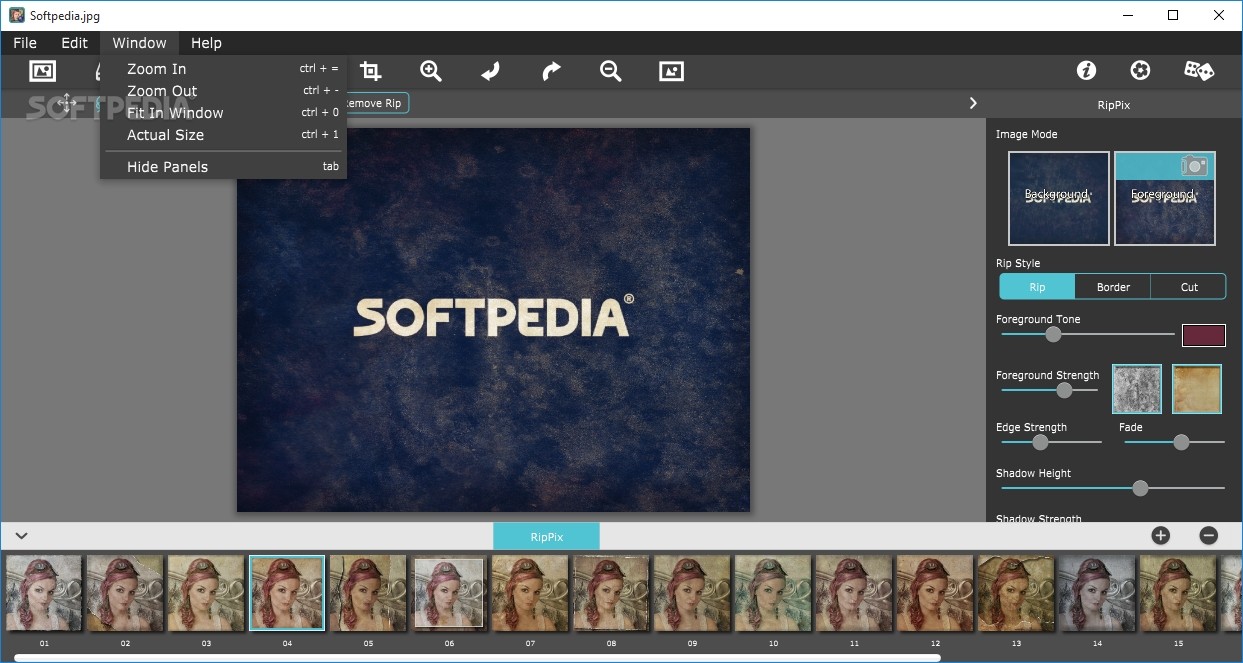Select the move arrows tool

click(x=67, y=103)
